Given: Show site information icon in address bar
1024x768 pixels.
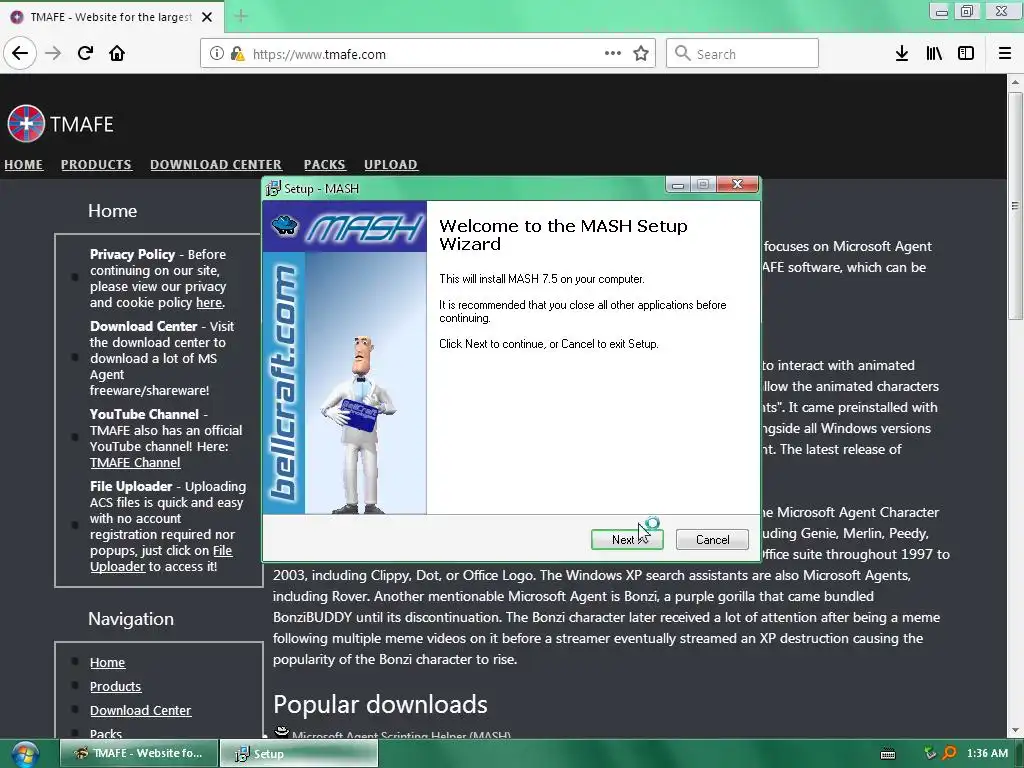Looking at the screenshot, I should (216, 54).
